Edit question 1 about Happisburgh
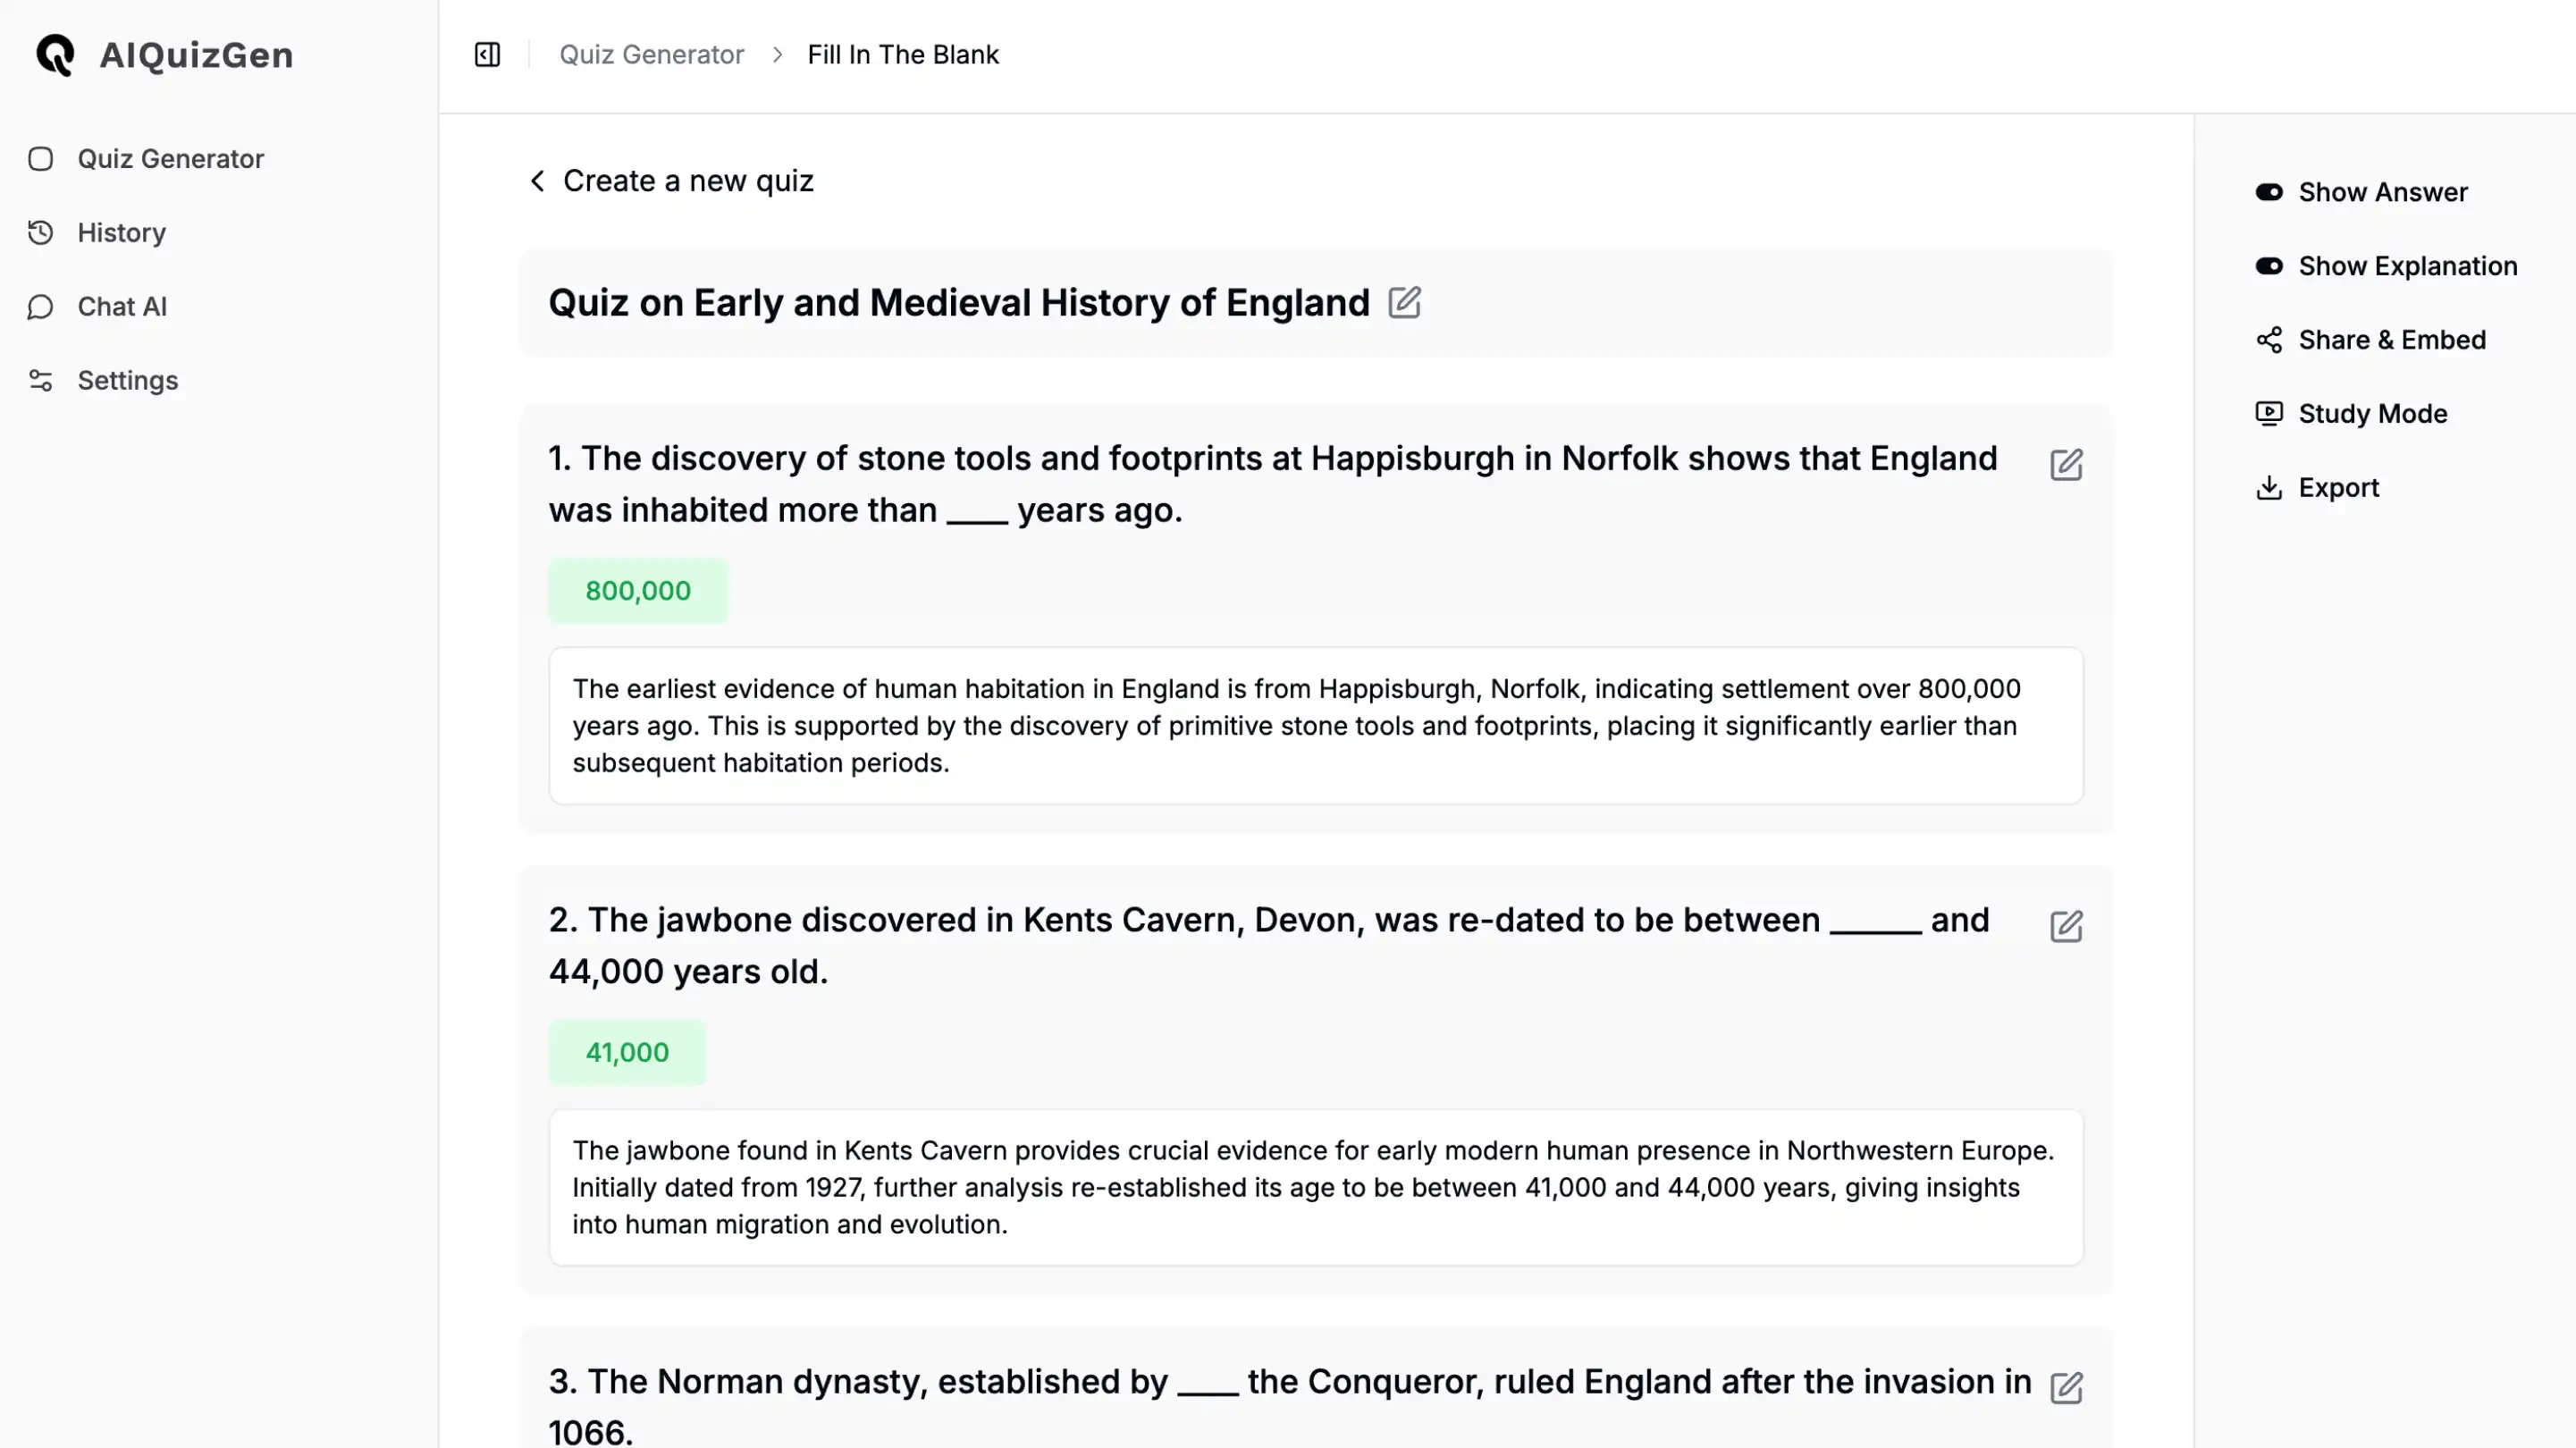Viewport: 2576px width, 1448px height. tap(2066, 464)
